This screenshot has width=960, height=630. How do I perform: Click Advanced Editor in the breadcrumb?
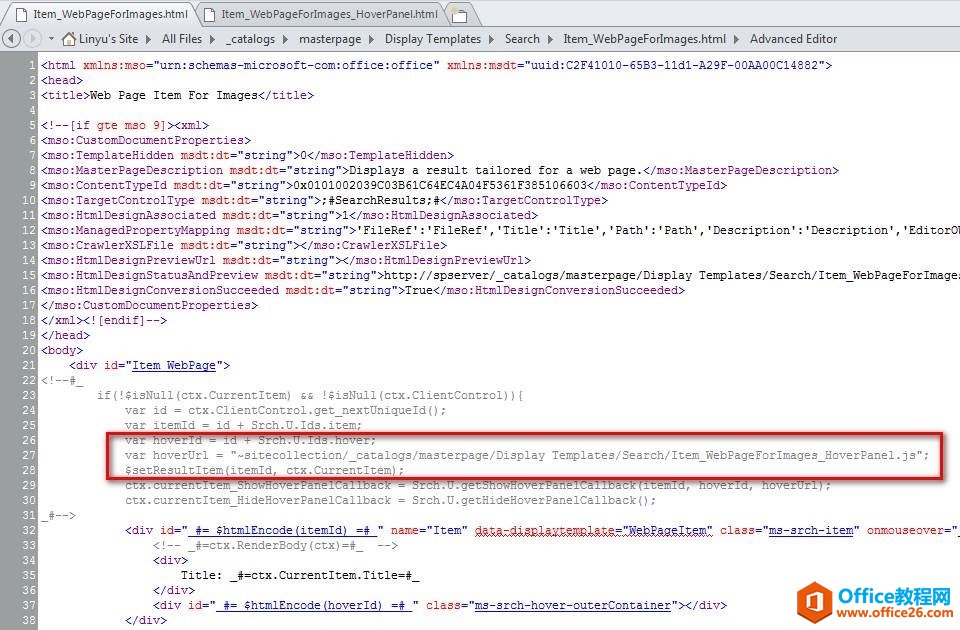pos(793,39)
